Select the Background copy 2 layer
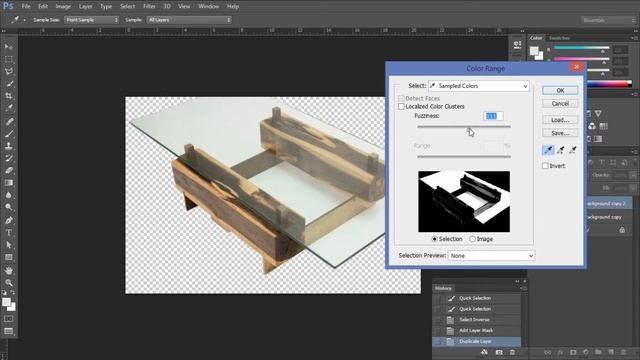This screenshot has width=640, height=360. tap(608, 203)
